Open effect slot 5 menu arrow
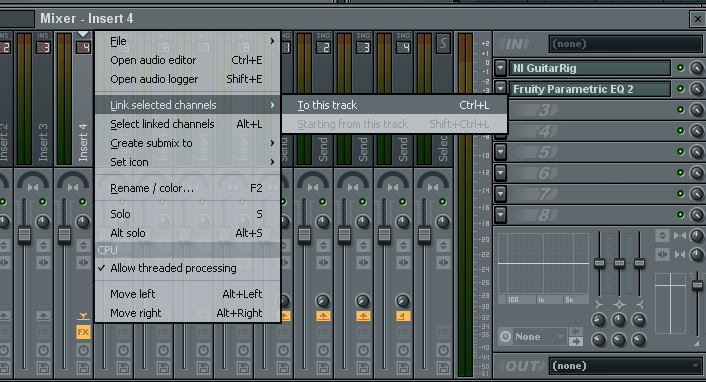Image resolution: width=706 pixels, height=382 pixels. pyautogui.click(x=500, y=152)
